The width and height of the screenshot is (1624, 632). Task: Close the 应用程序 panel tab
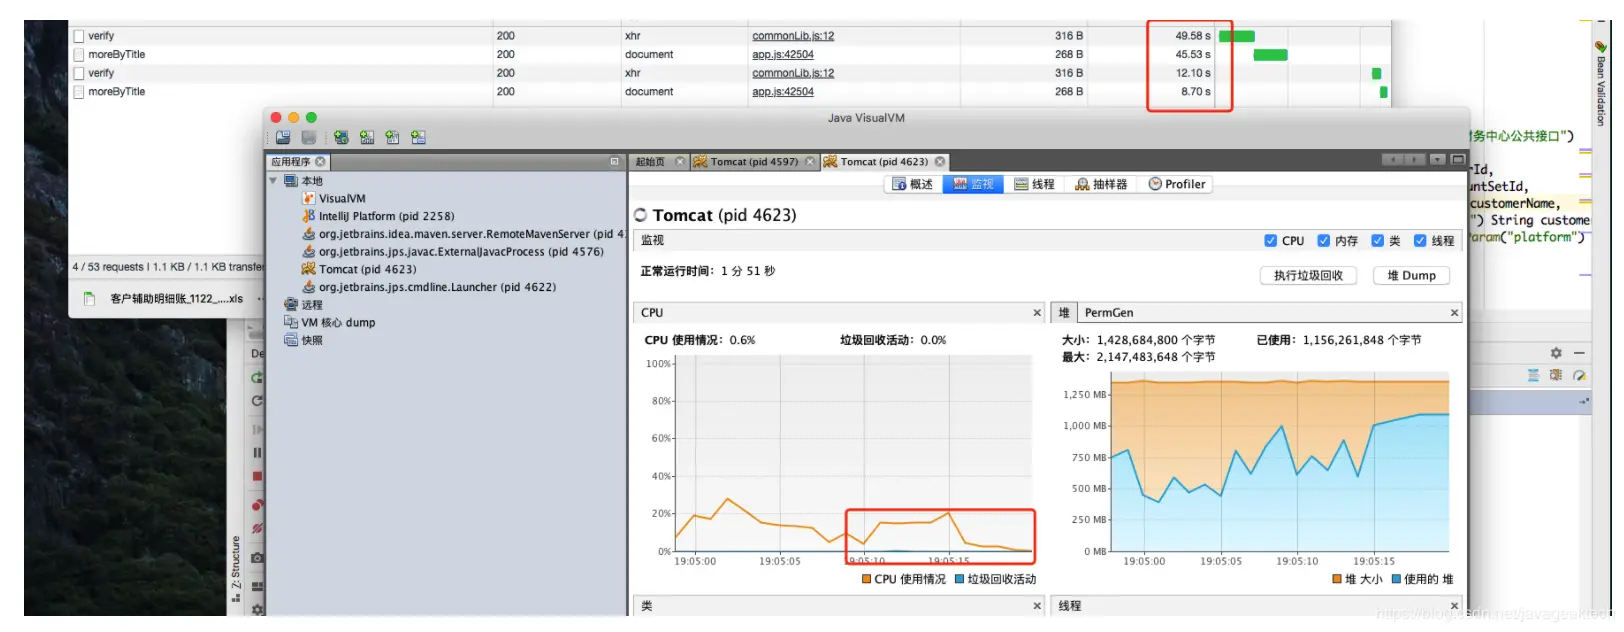click(x=320, y=161)
